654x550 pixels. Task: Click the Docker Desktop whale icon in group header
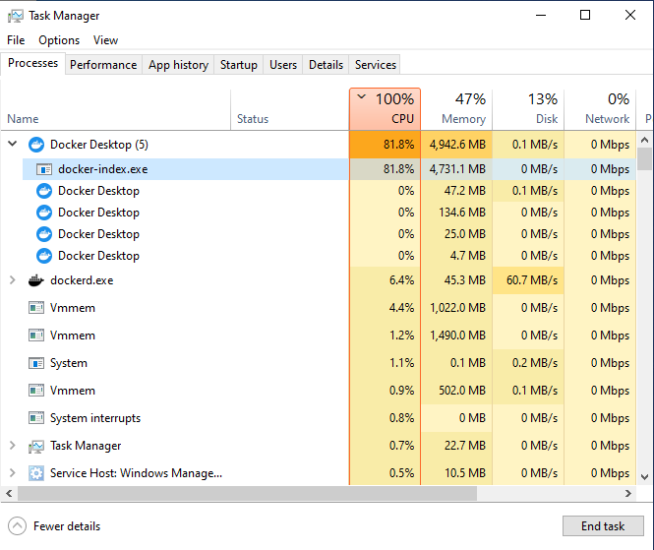pyautogui.click(x=37, y=144)
